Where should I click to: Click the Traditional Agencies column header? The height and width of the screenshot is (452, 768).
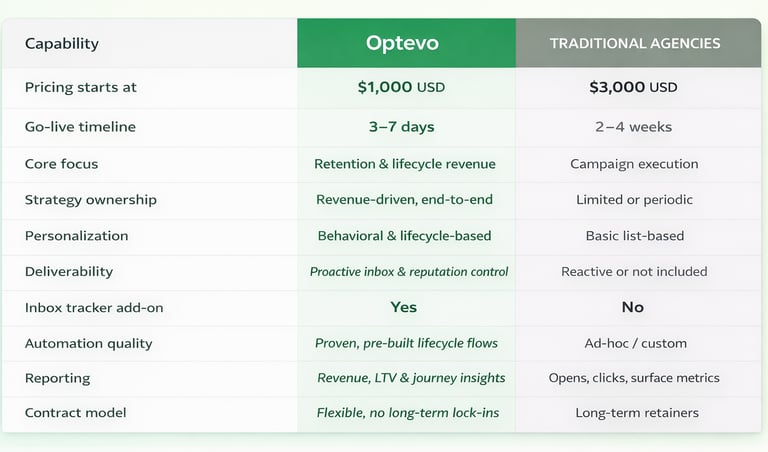pyautogui.click(x=634, y=43)
